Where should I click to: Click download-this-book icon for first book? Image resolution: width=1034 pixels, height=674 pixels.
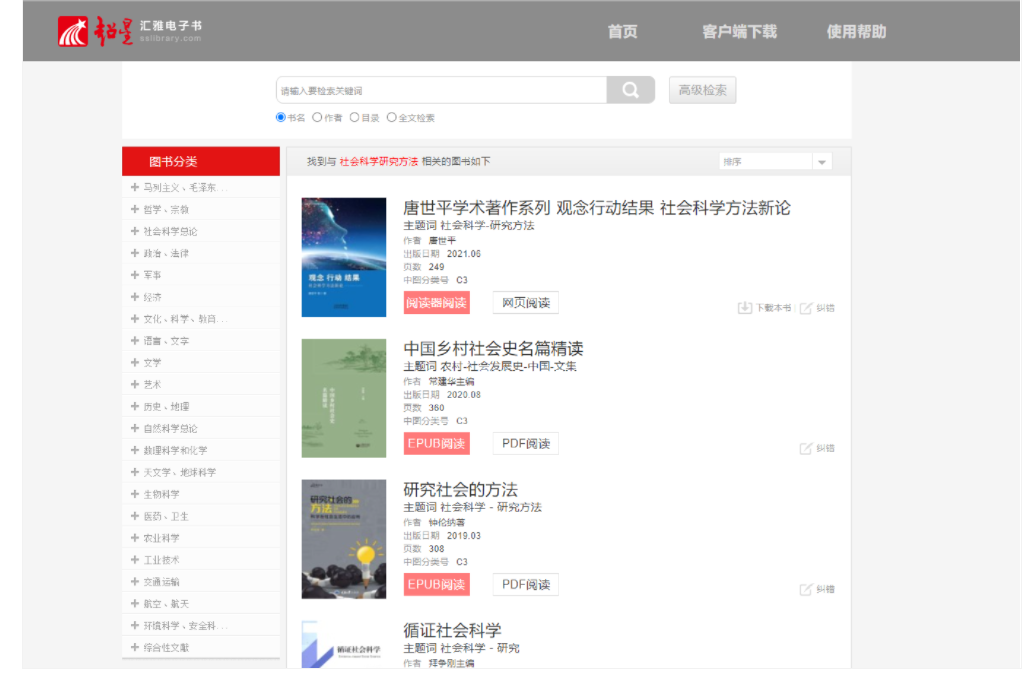point(744,308)
